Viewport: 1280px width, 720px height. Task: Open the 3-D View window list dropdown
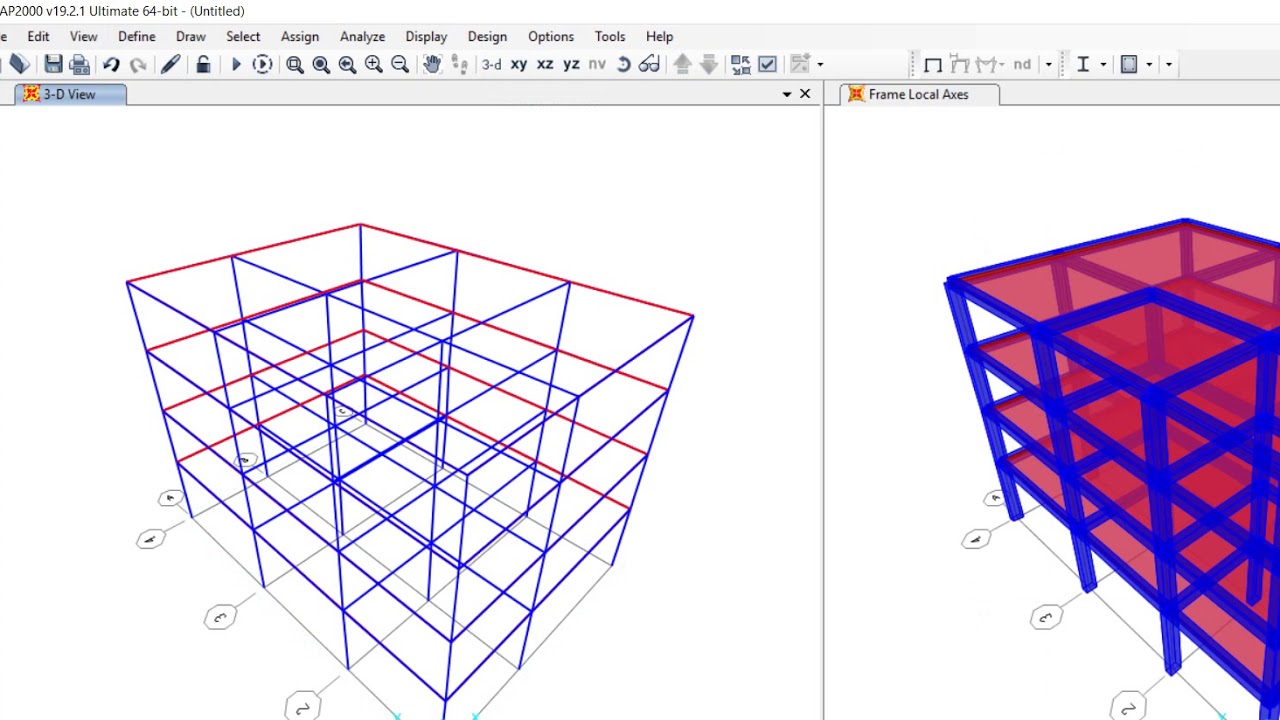(787, 94)
